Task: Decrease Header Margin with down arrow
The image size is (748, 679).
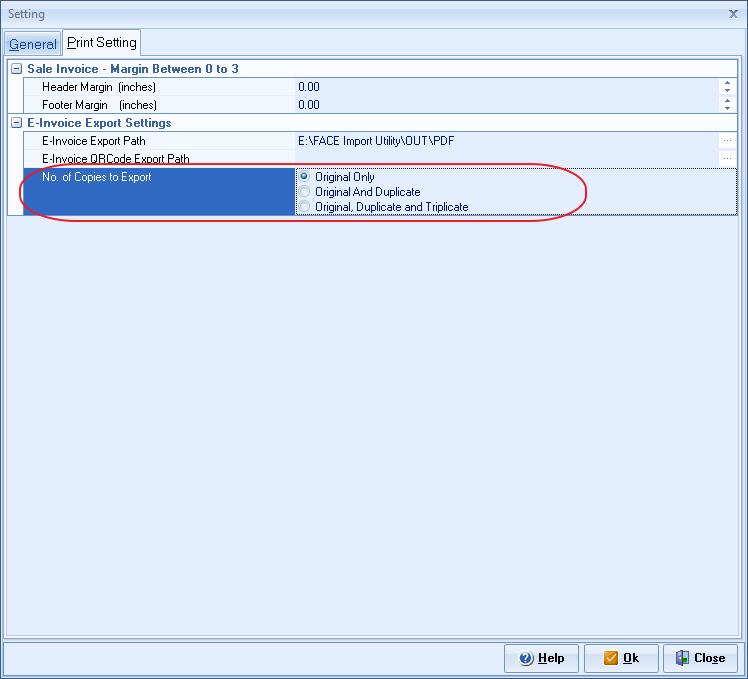Action: [x=727, y=91]
